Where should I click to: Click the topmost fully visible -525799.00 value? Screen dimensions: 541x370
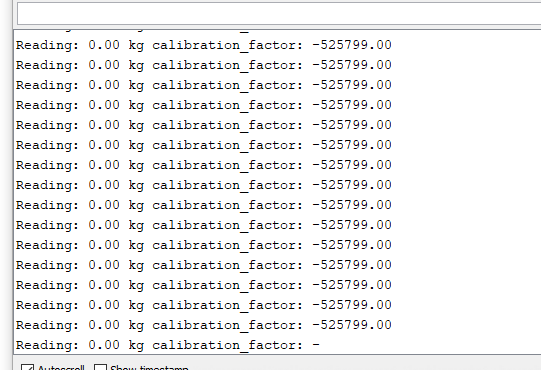[x=352, y=45]
